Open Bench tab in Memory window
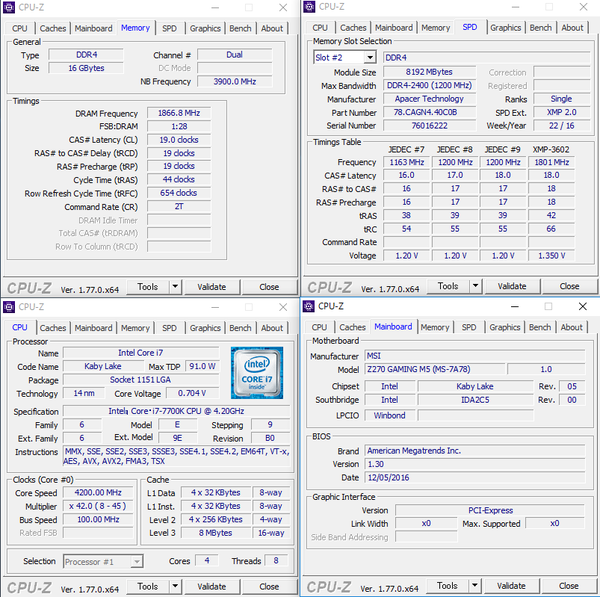600x597 pixels. pos(240,28)
